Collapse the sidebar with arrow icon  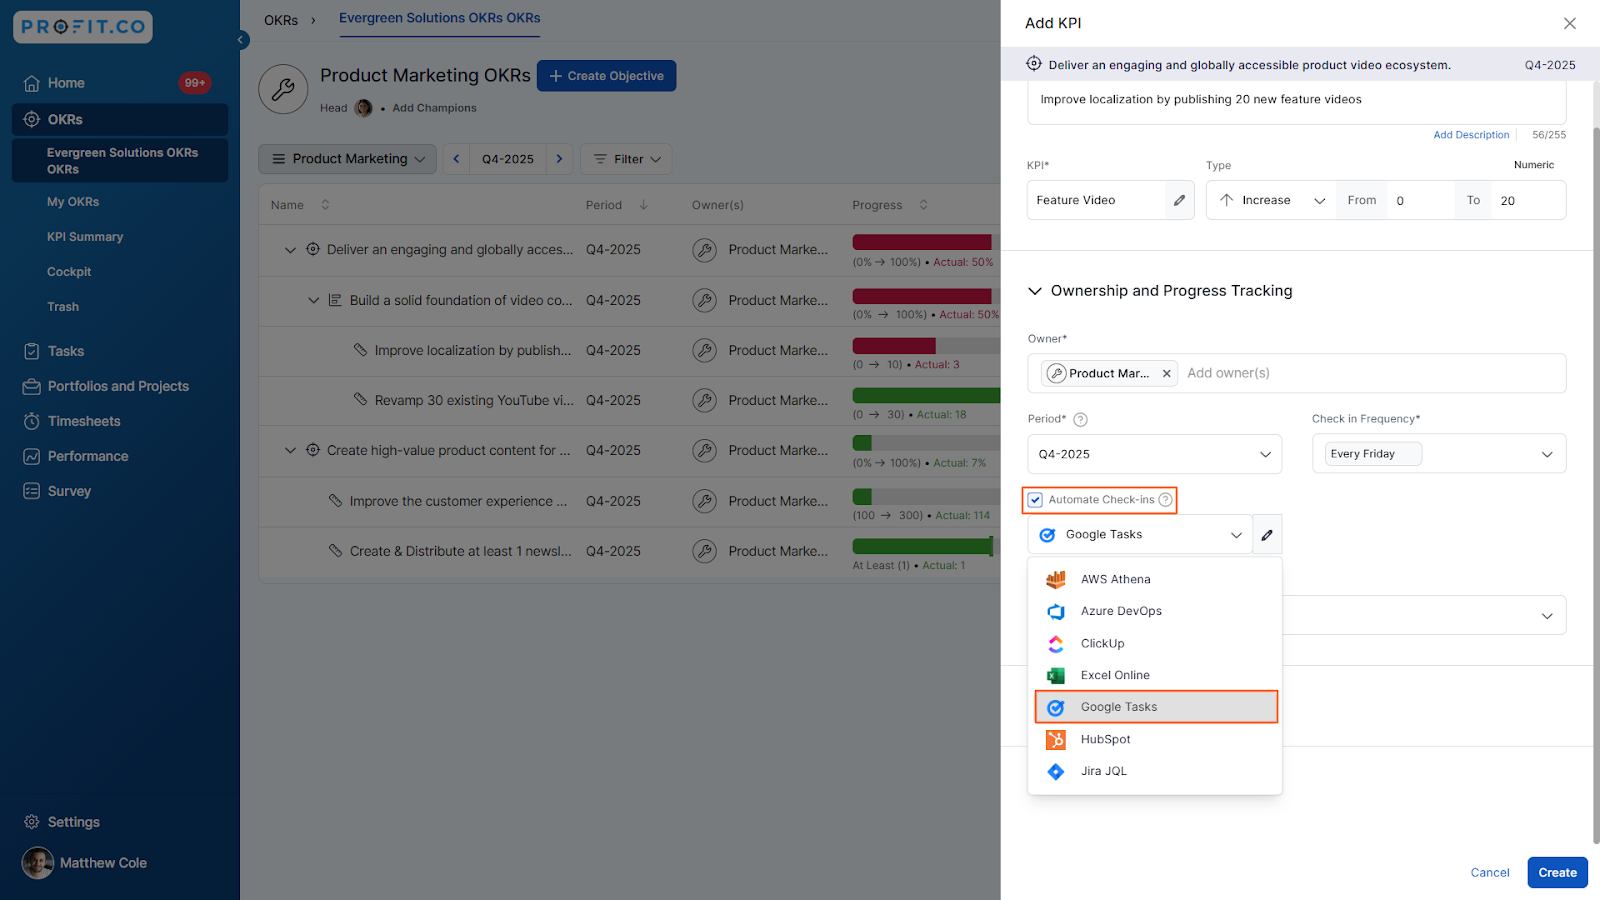[241, 40]
